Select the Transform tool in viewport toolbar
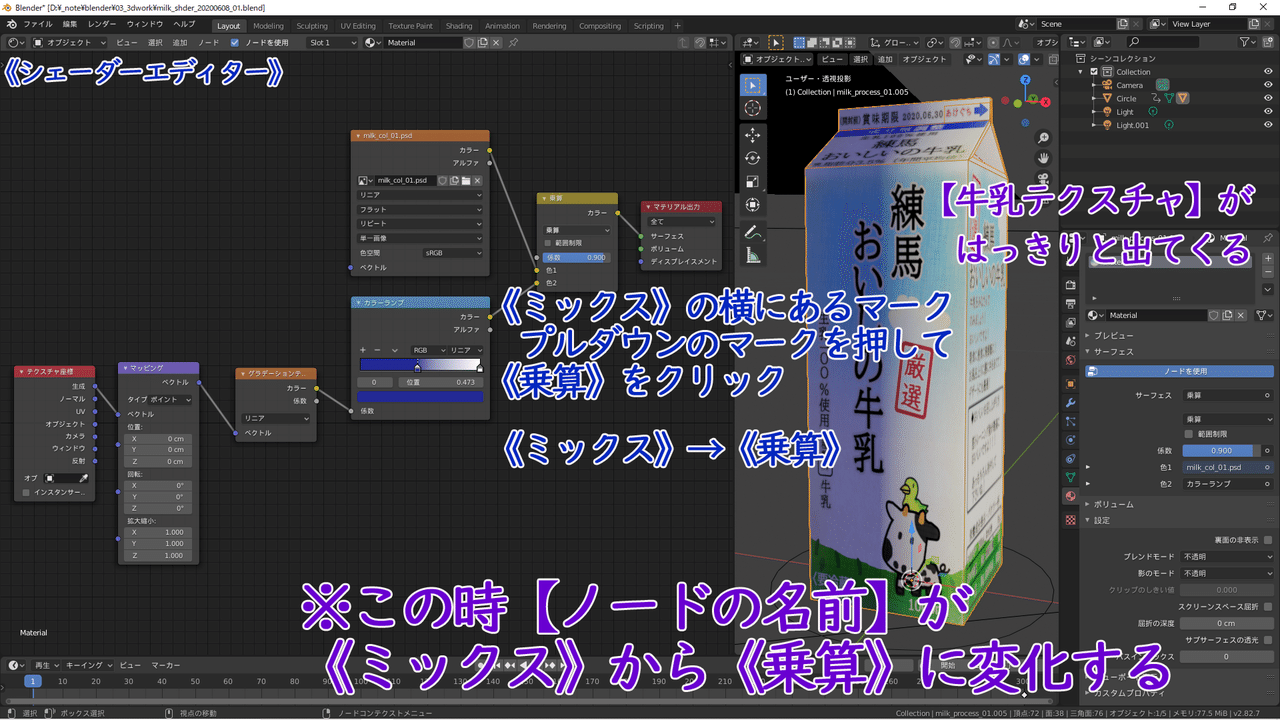Image resolution: width=1280 pixels, height=720 pixels. (x=752, y=204)
